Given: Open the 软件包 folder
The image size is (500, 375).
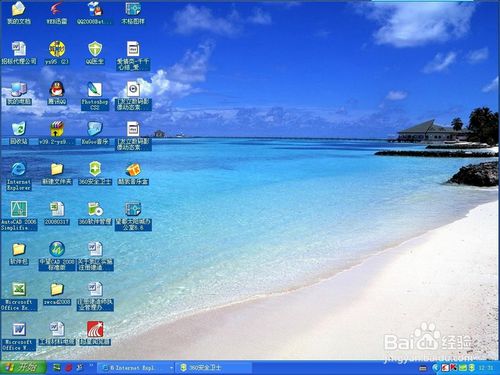Looking at the screenshot, I should [x=19, y=253].
